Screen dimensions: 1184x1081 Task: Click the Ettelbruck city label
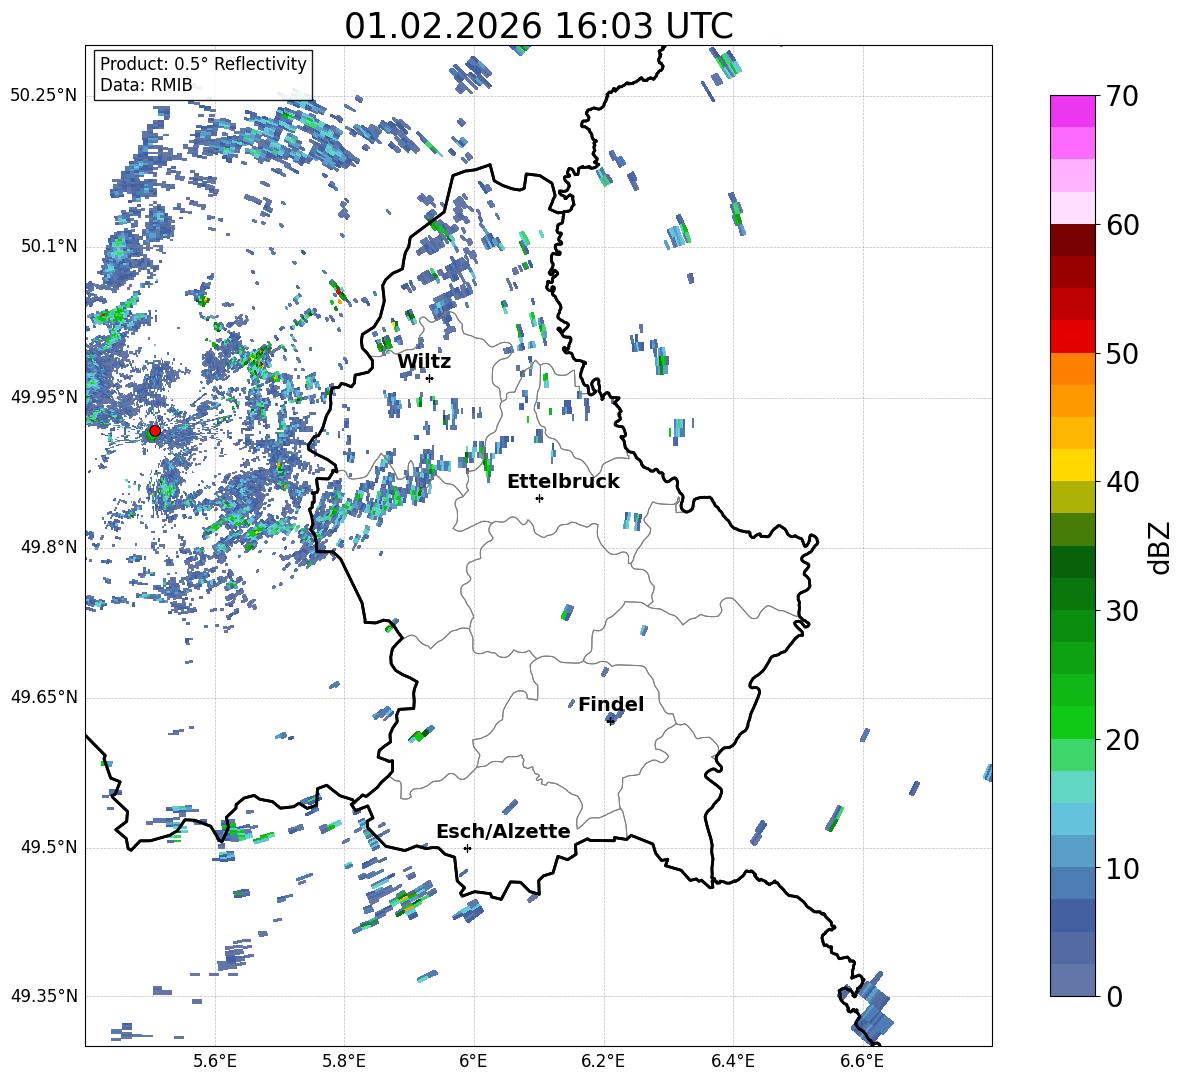click(563, 481)
